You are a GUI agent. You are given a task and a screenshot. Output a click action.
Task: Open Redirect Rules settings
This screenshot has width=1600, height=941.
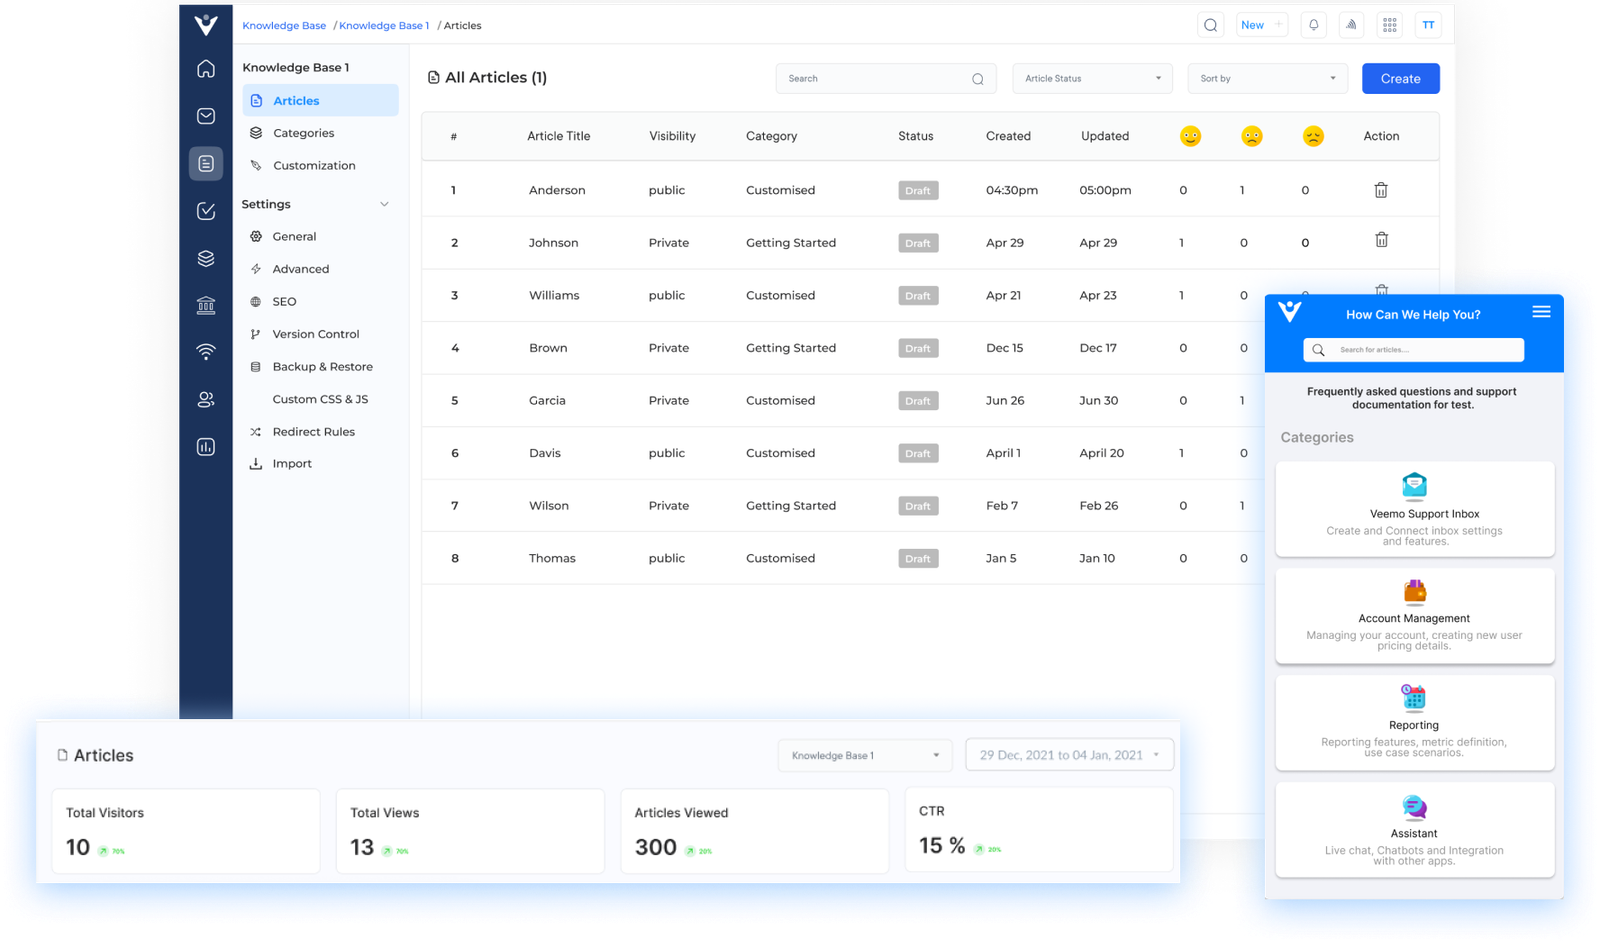tap(313, 432)
